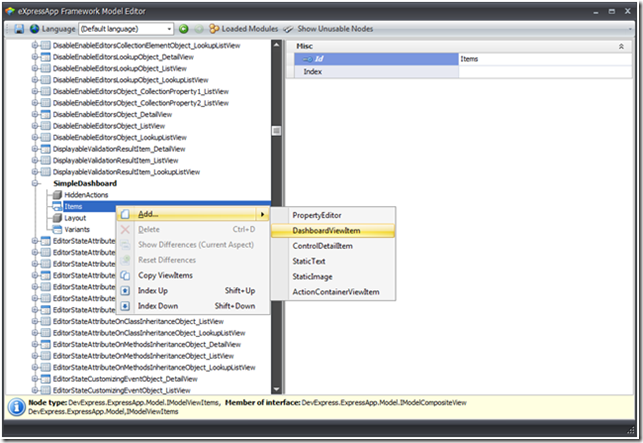
Task: Toggle Show Unusable Nodes
Action: 329,29
